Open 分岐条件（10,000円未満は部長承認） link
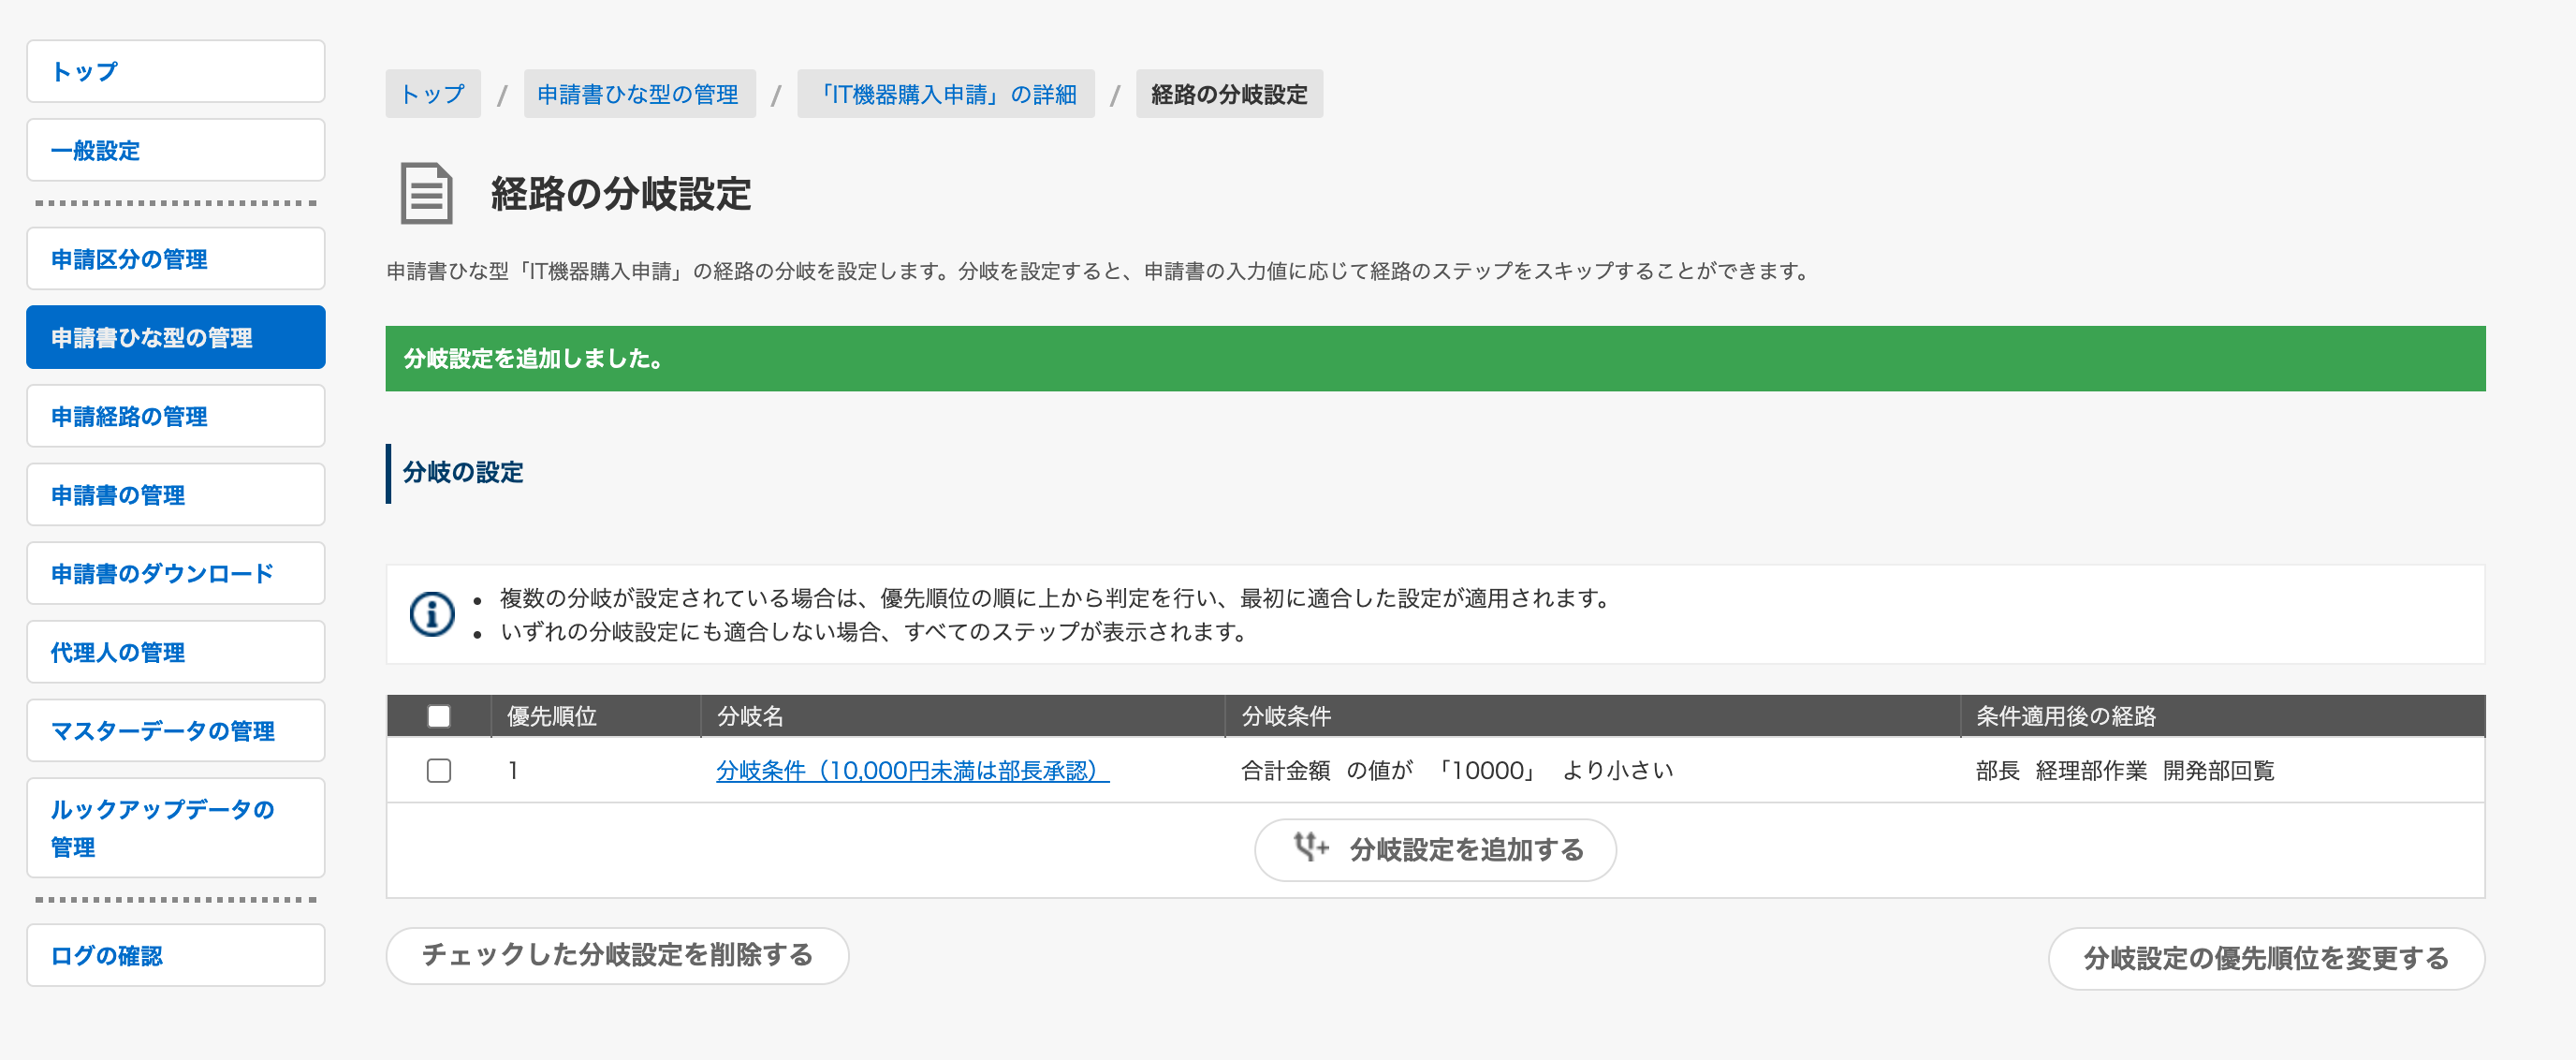2576x1060 pixels. pyautogui.click(x=912, y=770)
